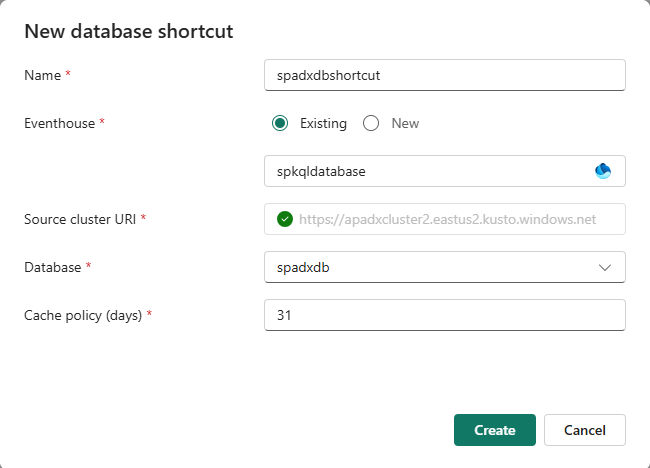Image resolution: width=650 pixels, height=468 pixels.
Task: Click the "Cache policy (days)" label
Action: click(83, 315)
